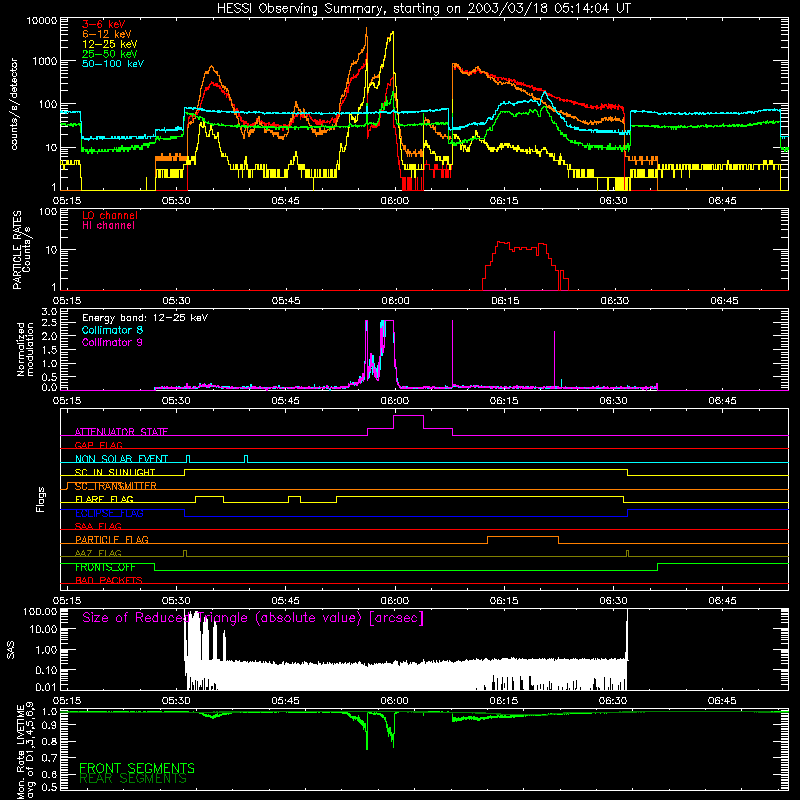Click the HESSI Observing Summary title
Screen dimensions: 800x800
(423, 9)
